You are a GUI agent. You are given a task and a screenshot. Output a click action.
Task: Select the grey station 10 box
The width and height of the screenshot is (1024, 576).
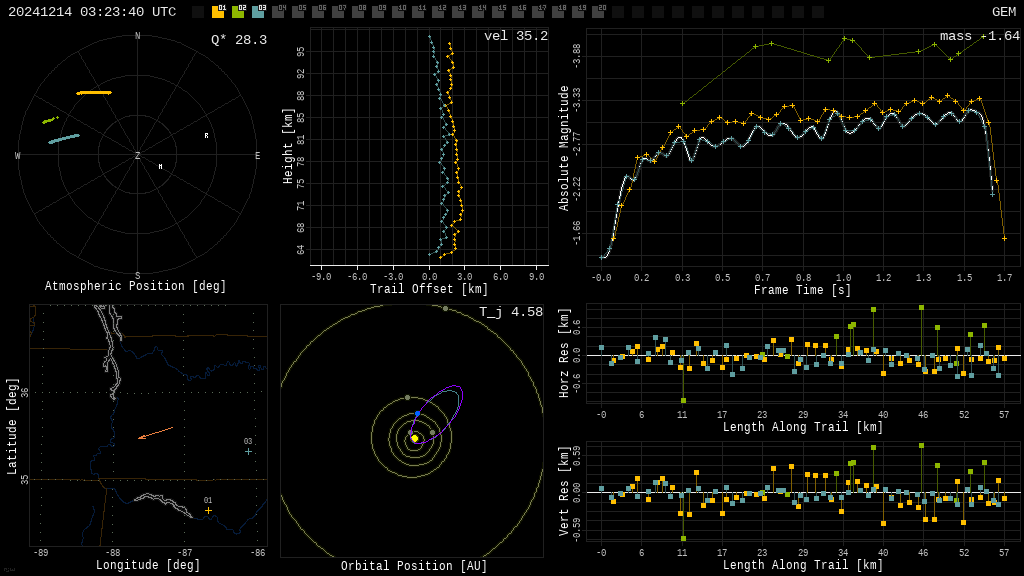coord(398,12)
